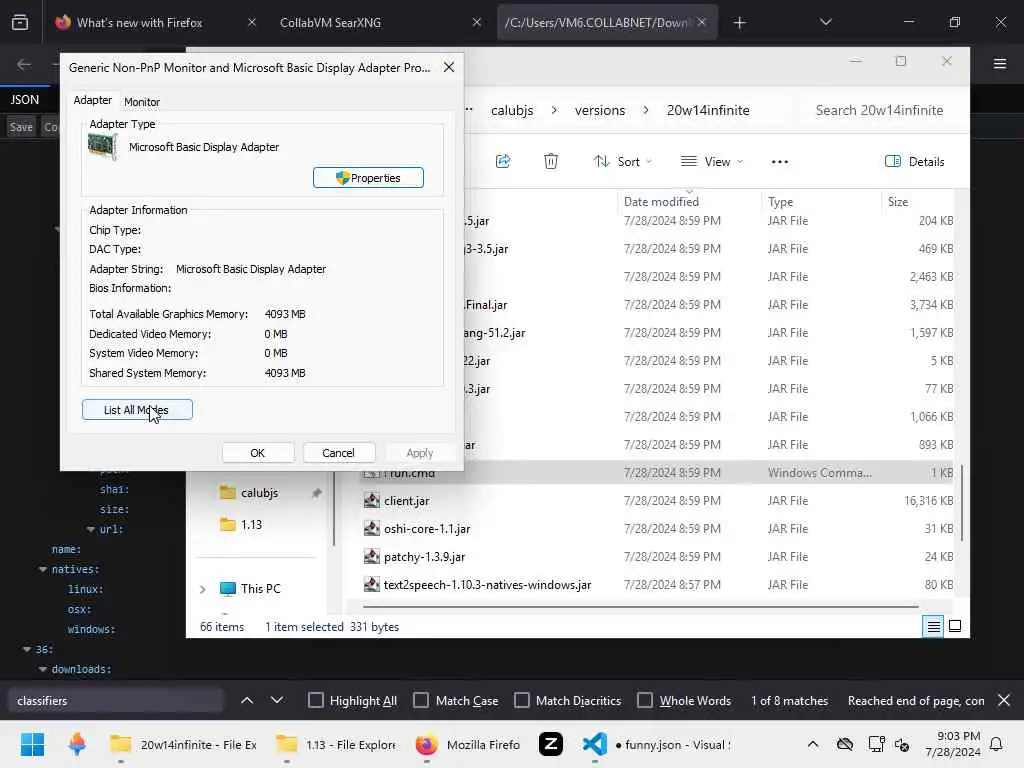Click OK in adapter properties dialog
This screenshot has height=768, width=1024.
(258, 453)
